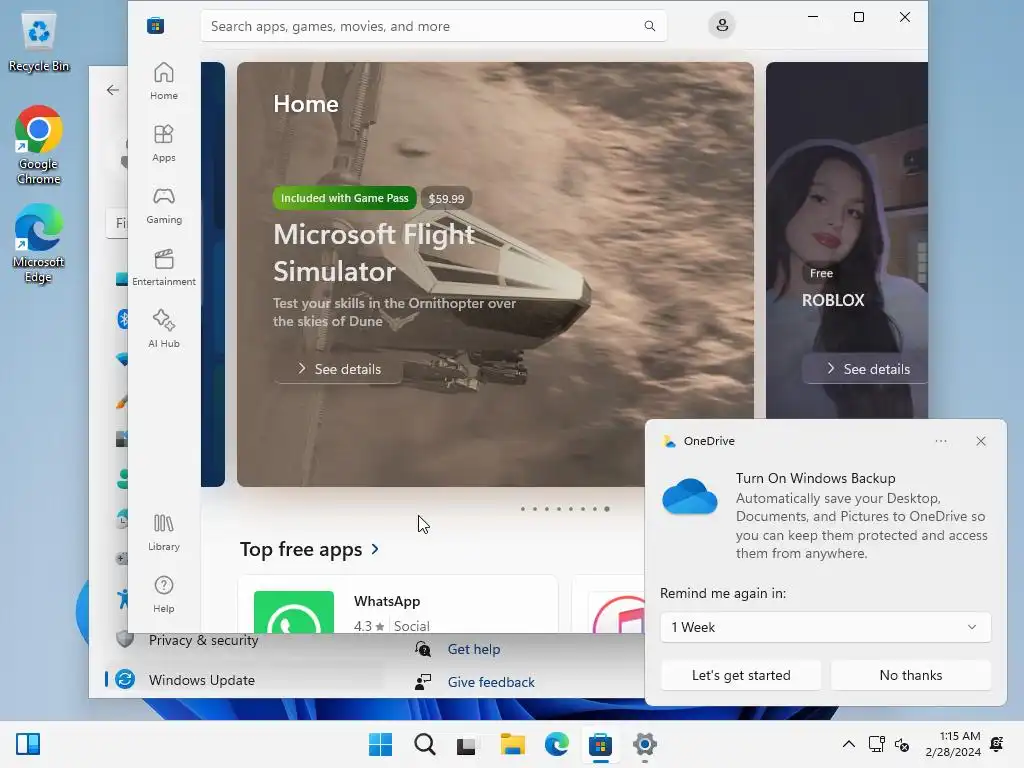1024x768 pixels.
Task: Switch to Microsoft Store on the taskbar
Action: click(x=600, y=744)
